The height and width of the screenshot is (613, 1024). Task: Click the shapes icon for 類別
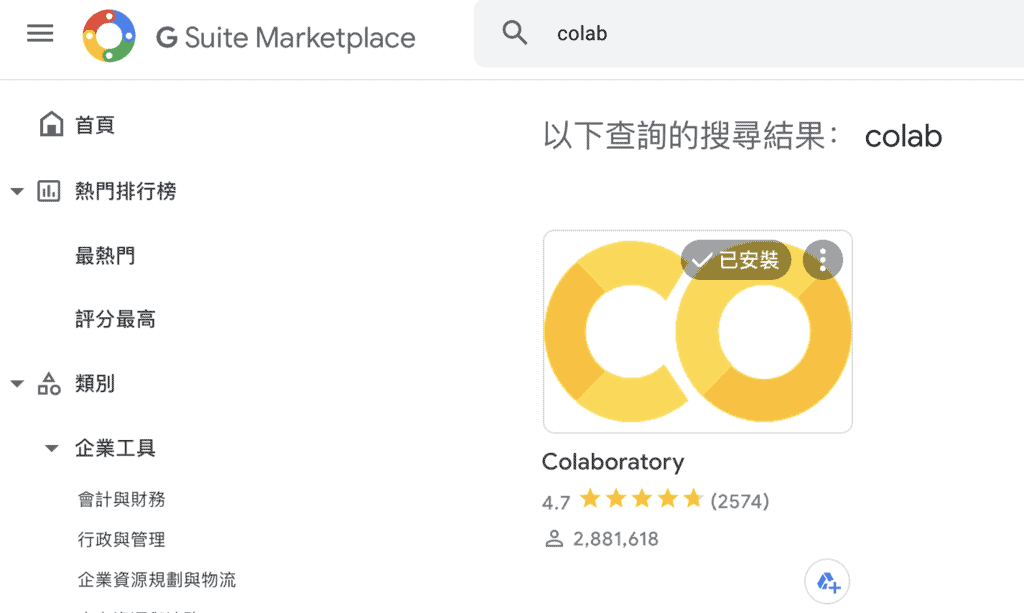click(x=49, y=383)
